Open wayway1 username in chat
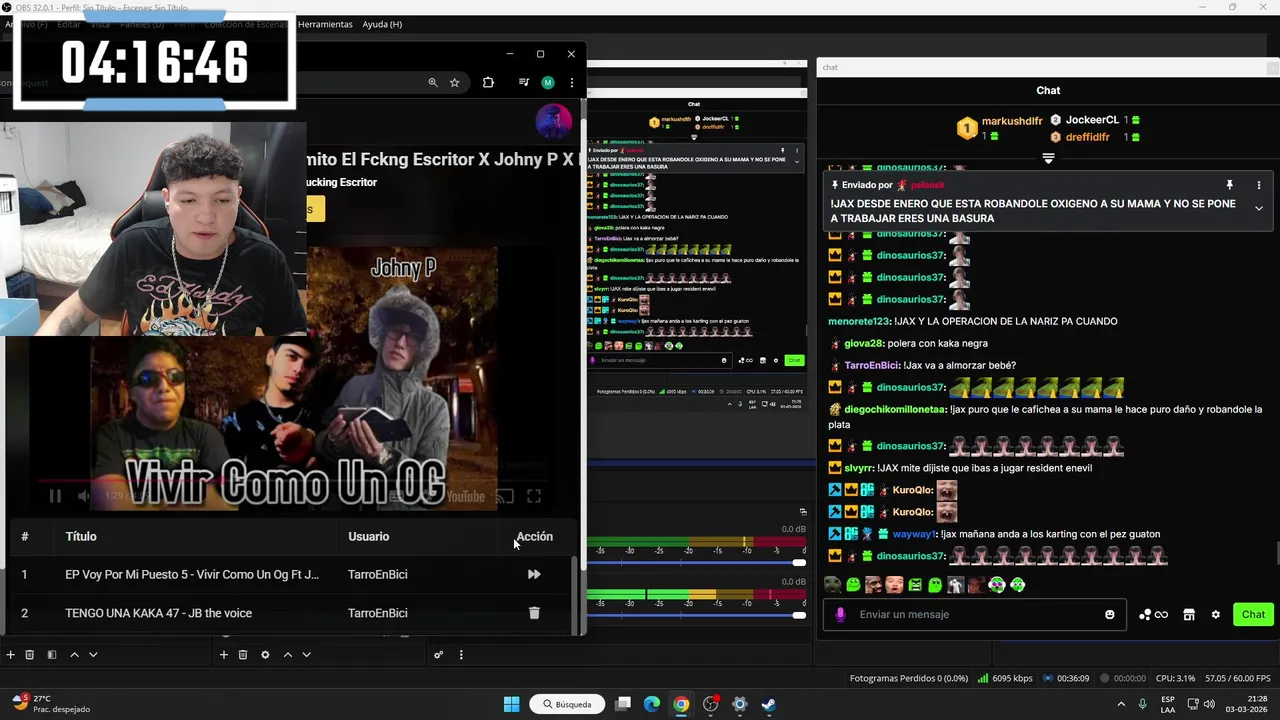Viewport: 1280px width, 720px height. tap(914, 534)
